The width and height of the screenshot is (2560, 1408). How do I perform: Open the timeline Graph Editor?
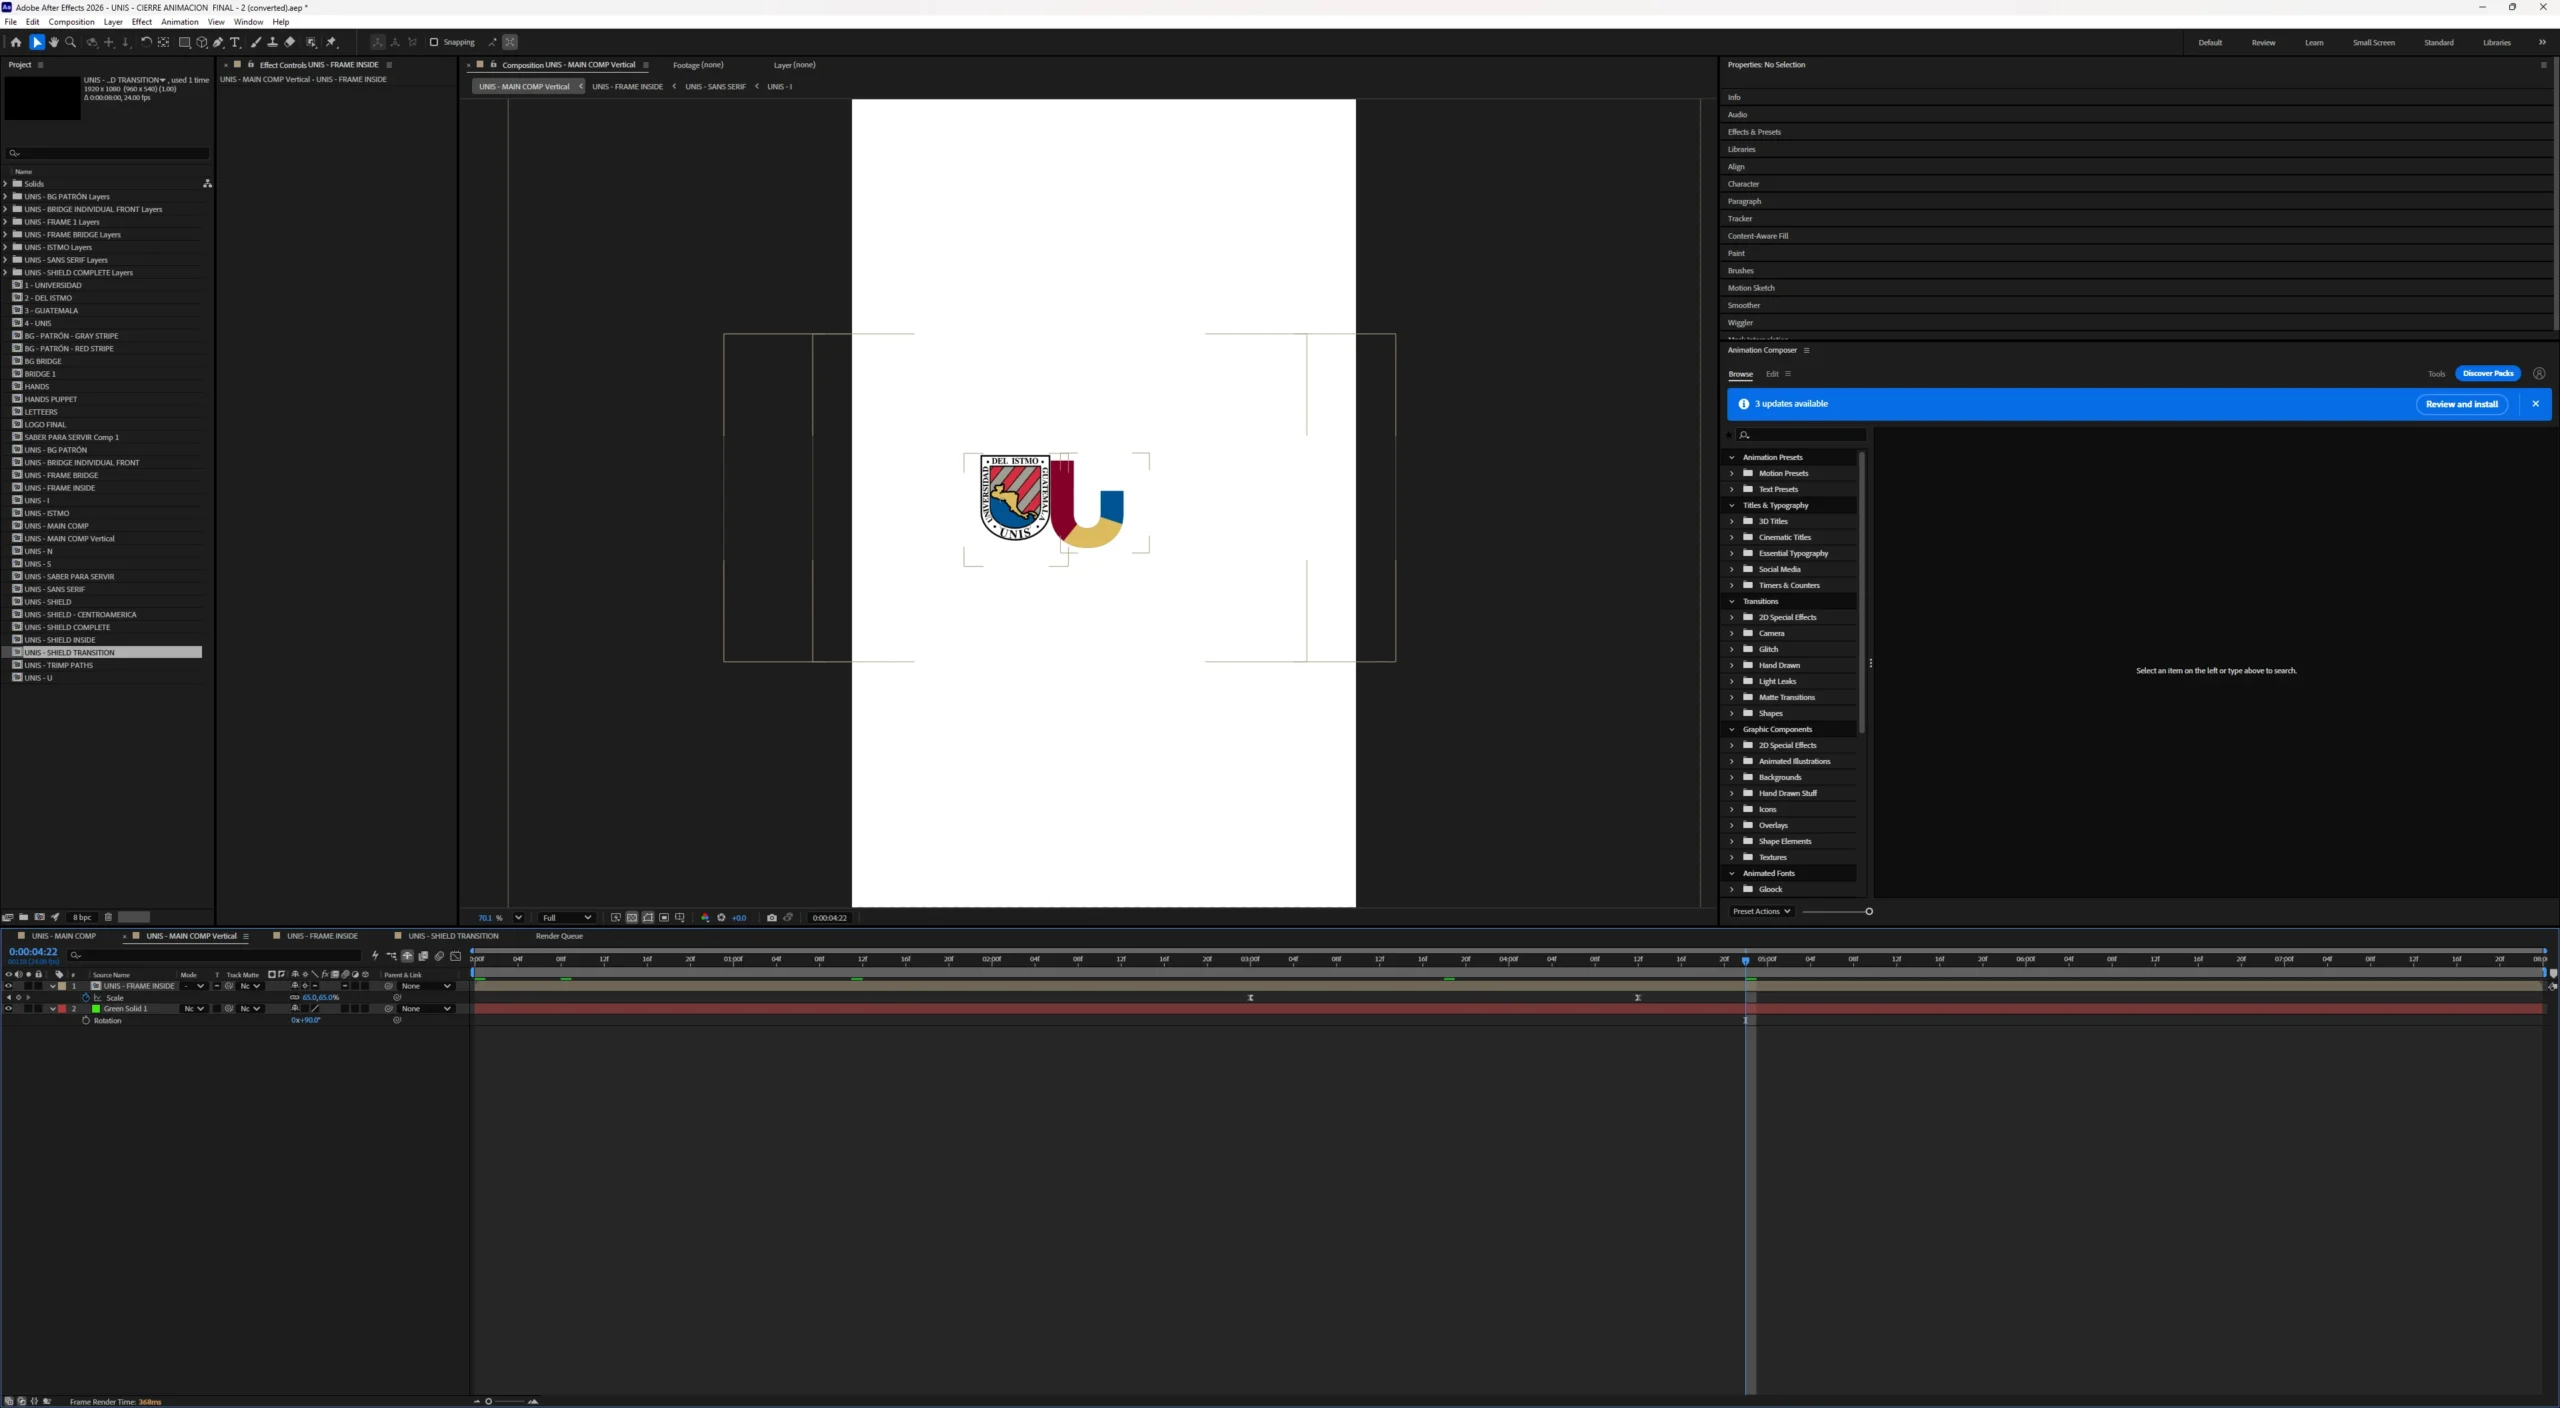coord(456,956)
